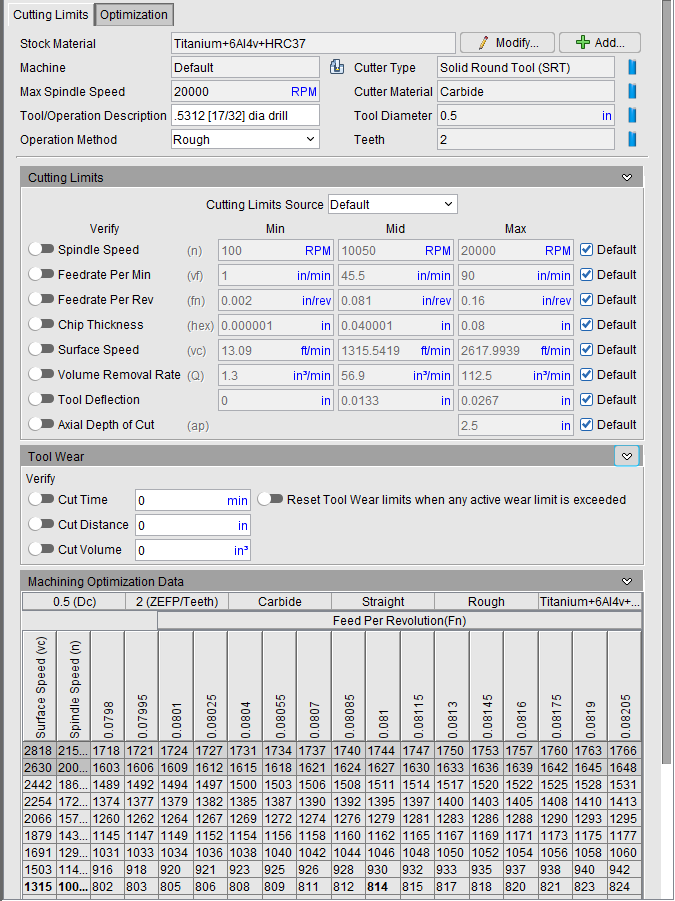
Task: Toggle Cut Volume verify switch
Action: pyautogui.click(x=41, y=549)
